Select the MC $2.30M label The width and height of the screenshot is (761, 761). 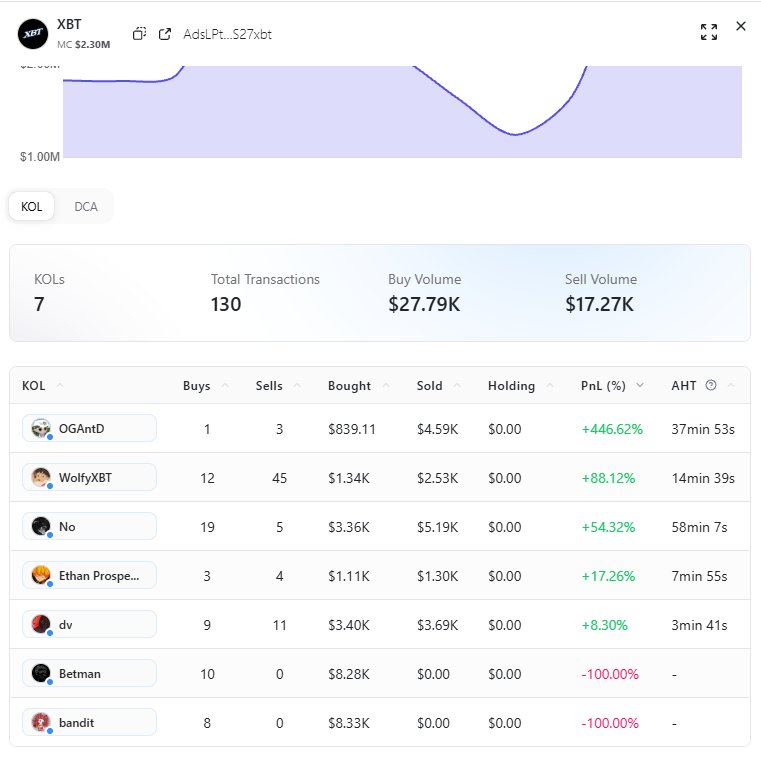pyautogui.click(x=83, y=45)
